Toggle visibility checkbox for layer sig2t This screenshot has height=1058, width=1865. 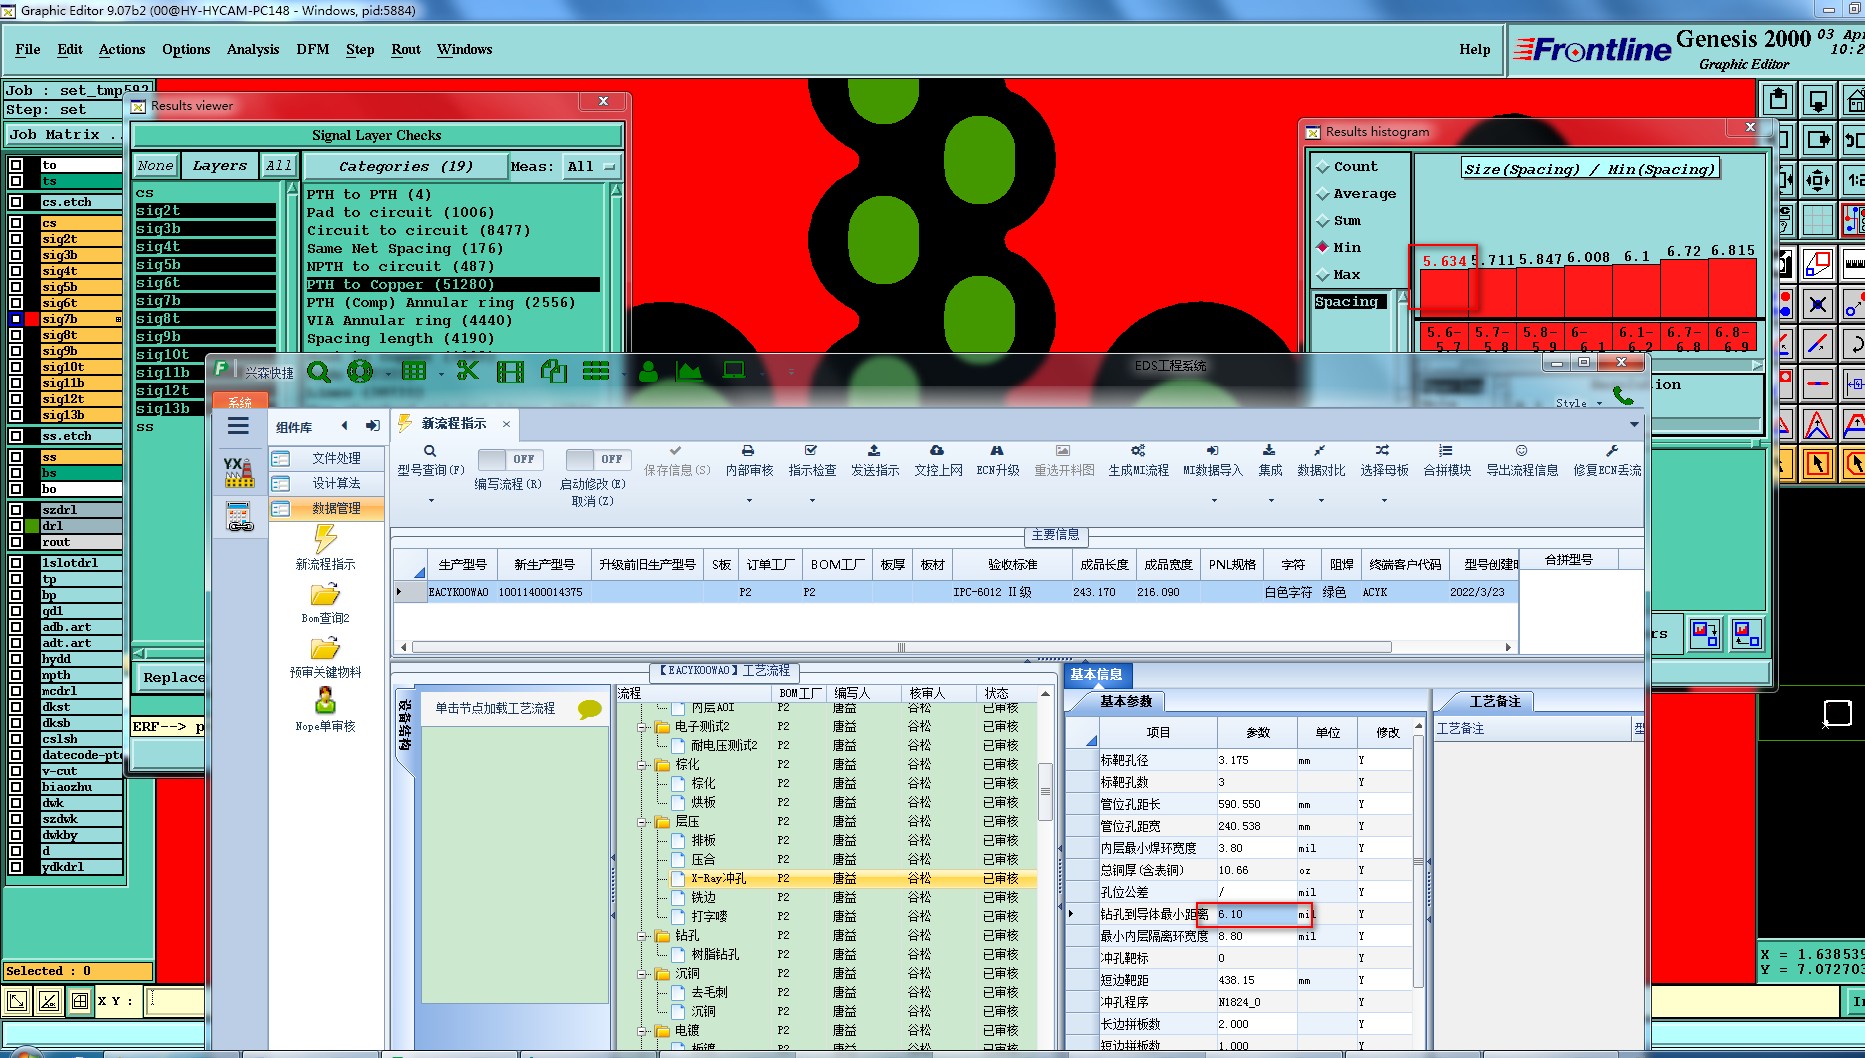click(16, 239)
